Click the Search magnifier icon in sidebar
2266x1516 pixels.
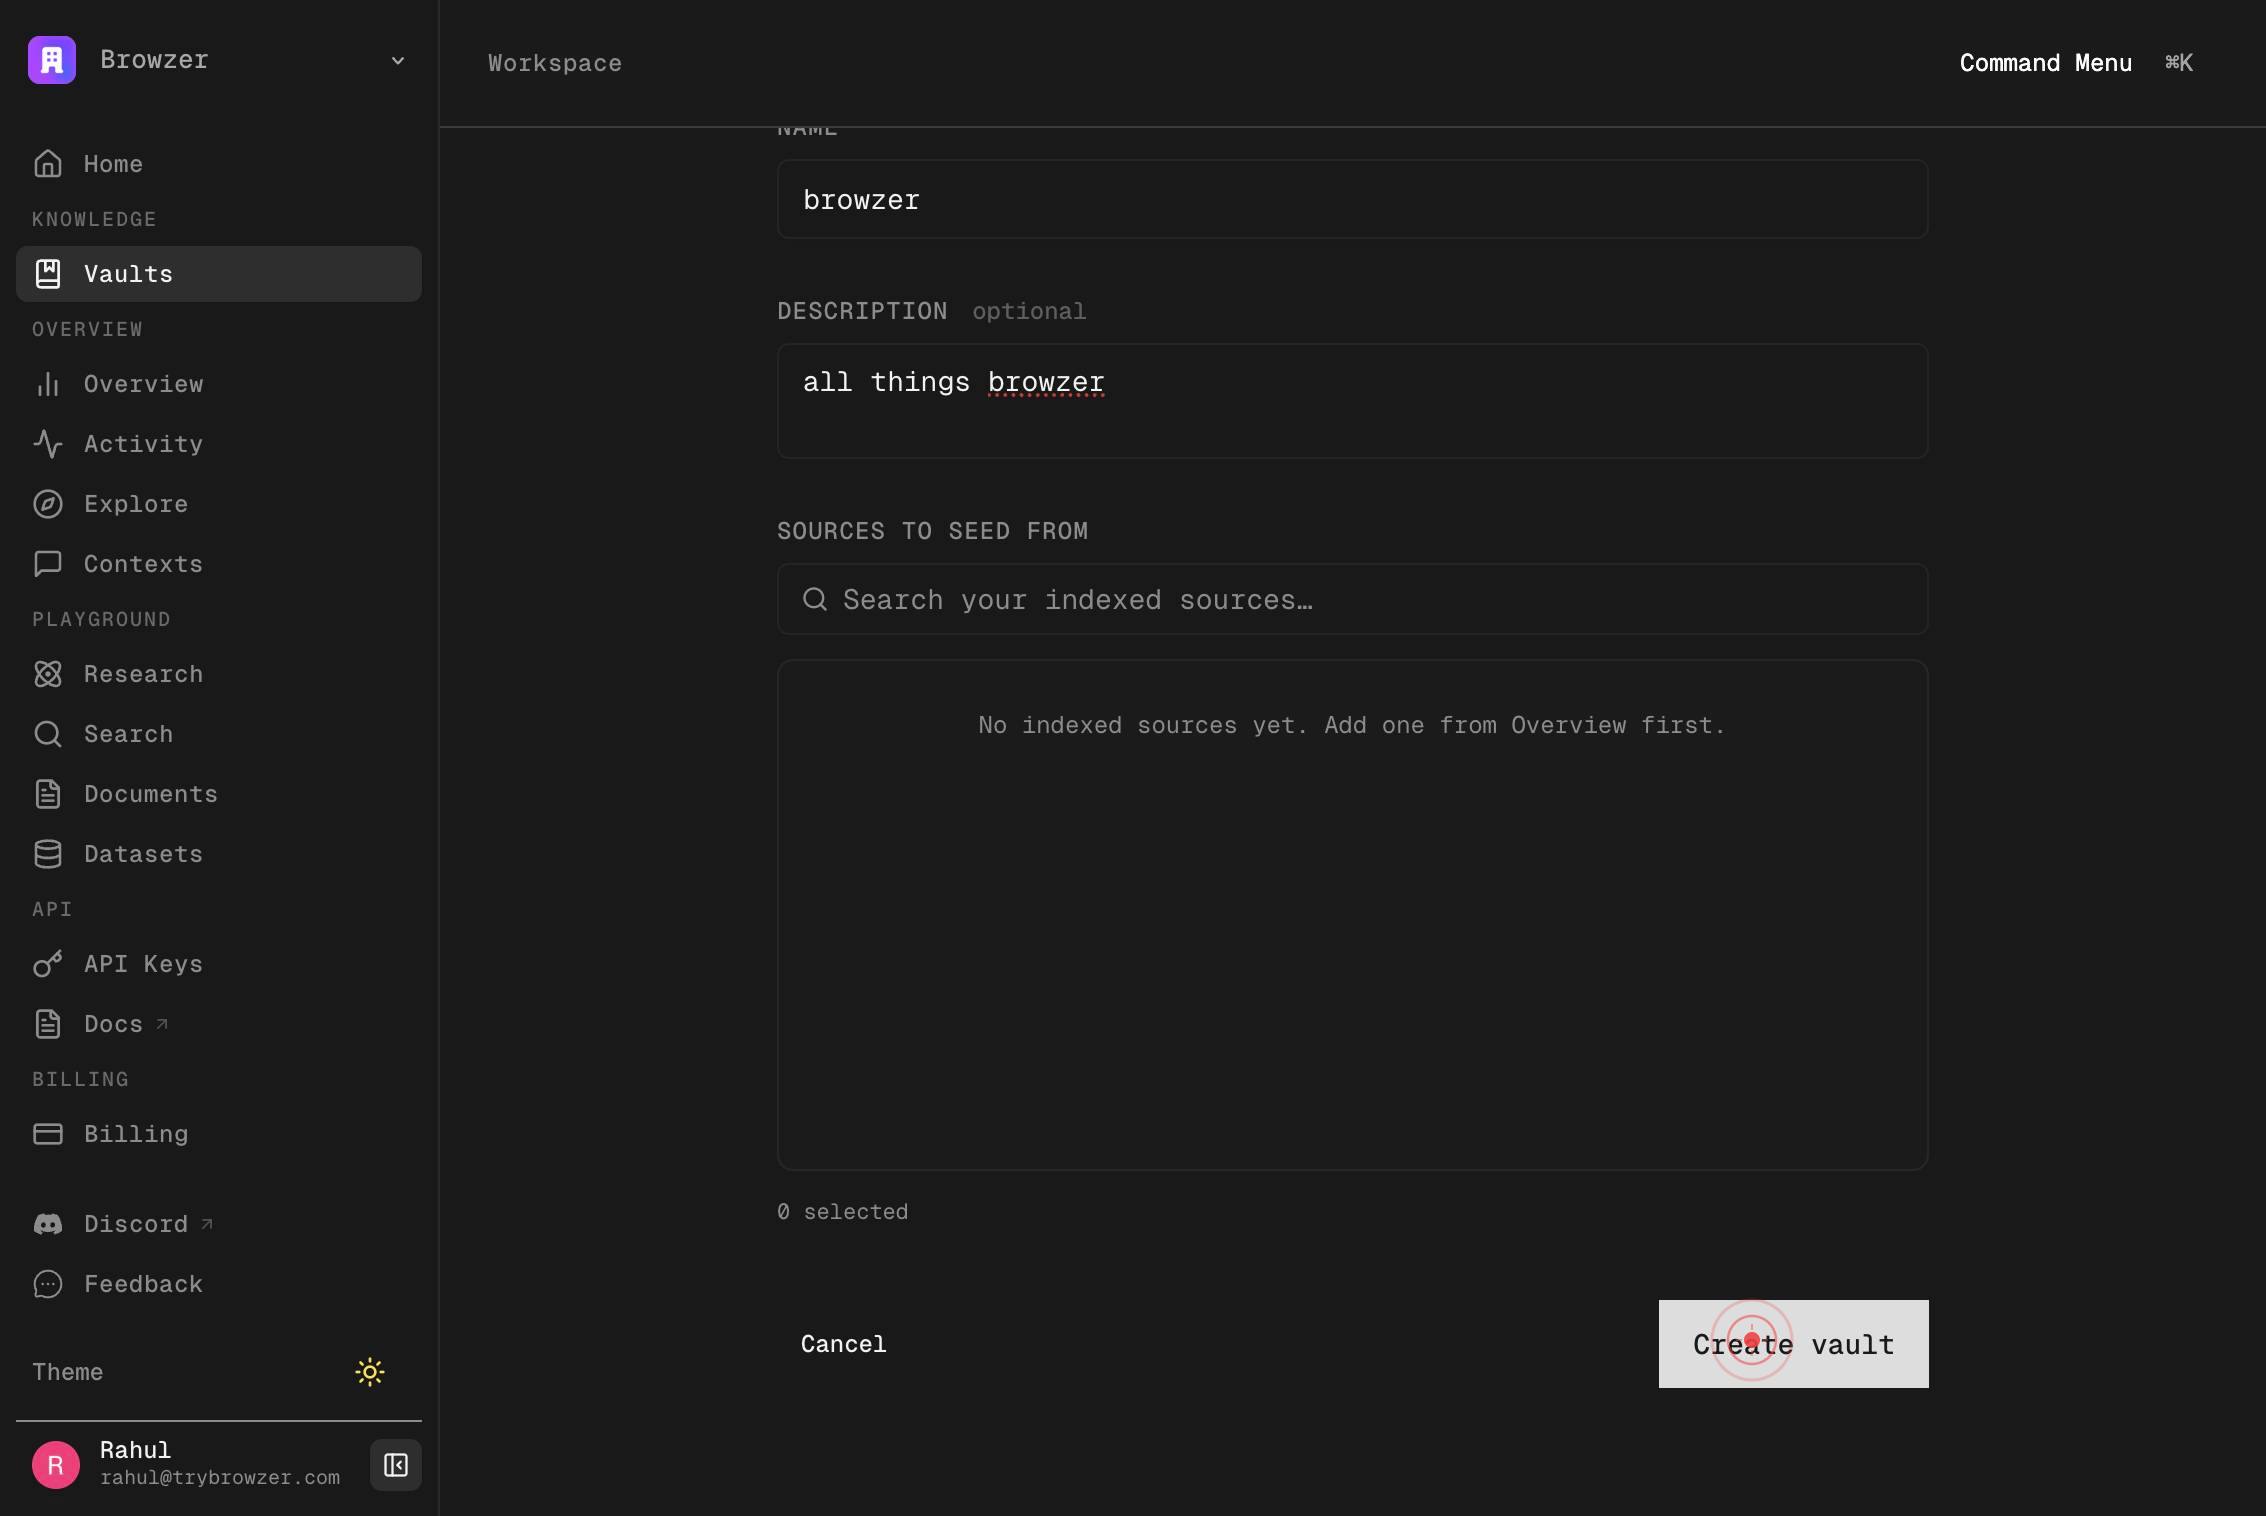pyautogui.click(x=48, y=734)
